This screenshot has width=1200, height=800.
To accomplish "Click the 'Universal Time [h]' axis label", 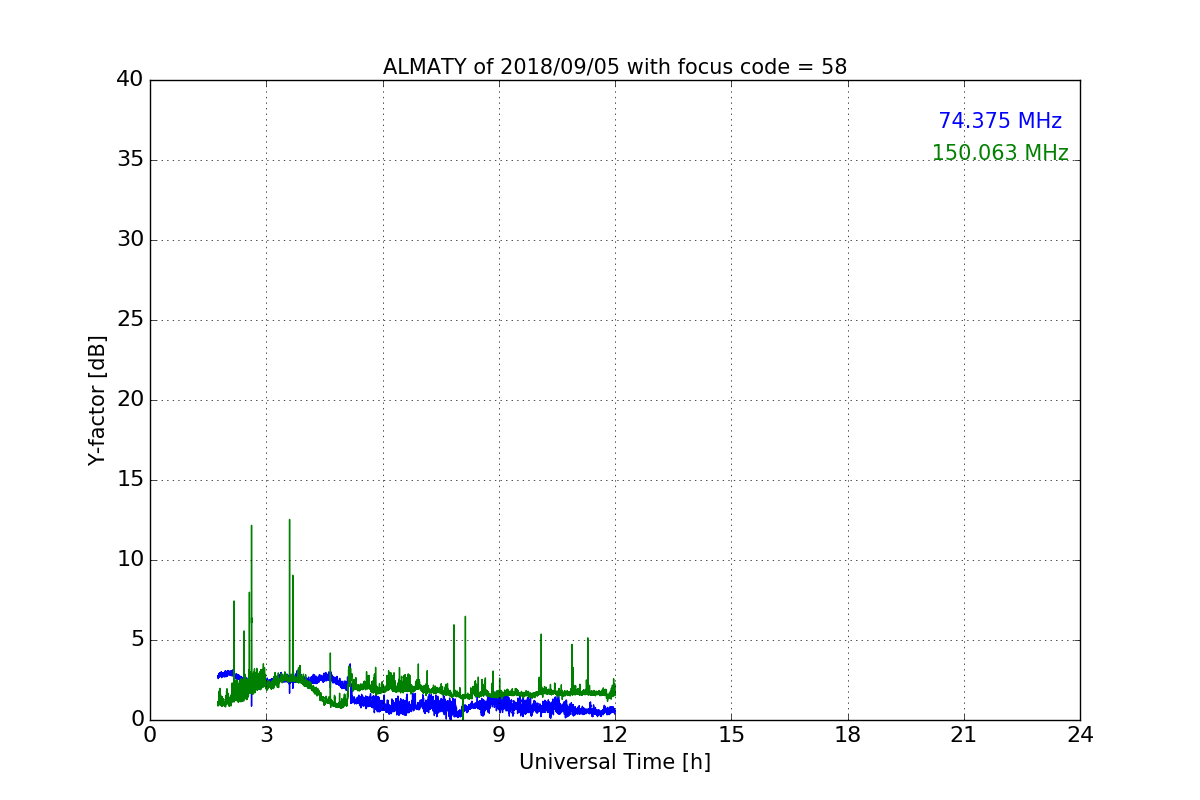I will [x=615, y=762].
